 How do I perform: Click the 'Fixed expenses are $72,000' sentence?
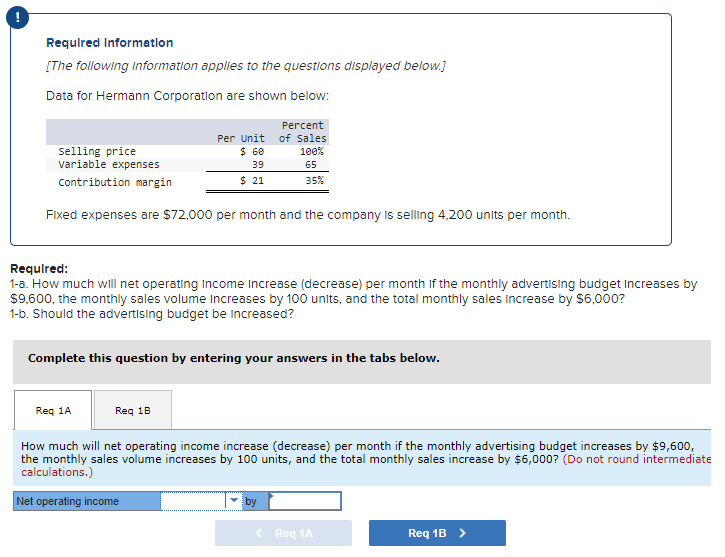click(308, 215)
